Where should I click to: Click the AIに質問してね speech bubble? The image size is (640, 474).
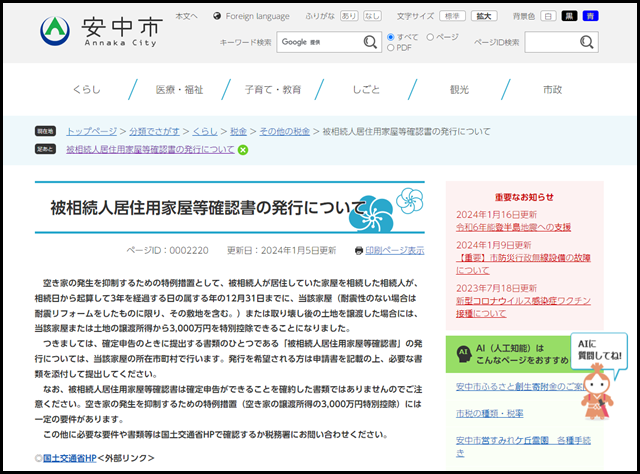[599, 351]
